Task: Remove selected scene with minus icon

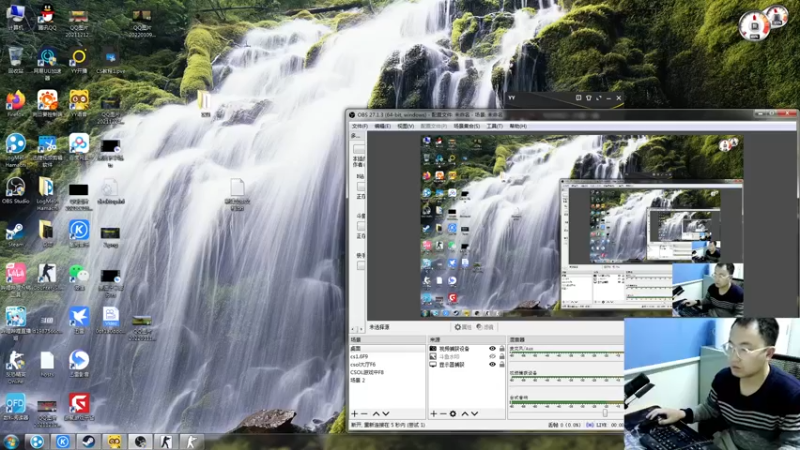Action: click(364, 414)
